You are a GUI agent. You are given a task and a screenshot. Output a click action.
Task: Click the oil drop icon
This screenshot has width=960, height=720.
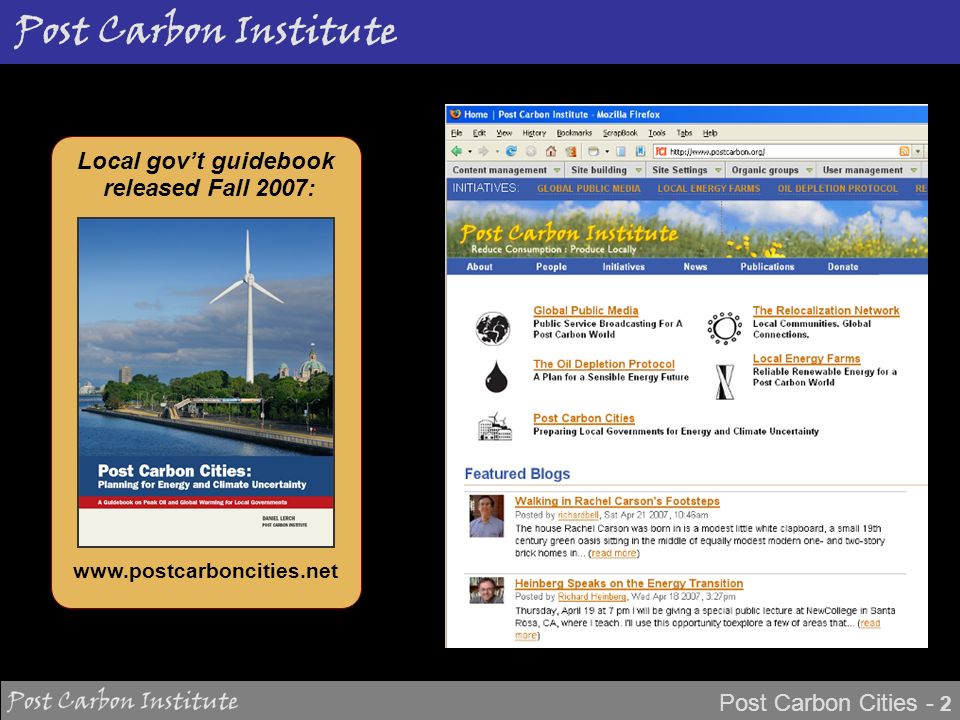pyautogui.click(x=496, y=376)
